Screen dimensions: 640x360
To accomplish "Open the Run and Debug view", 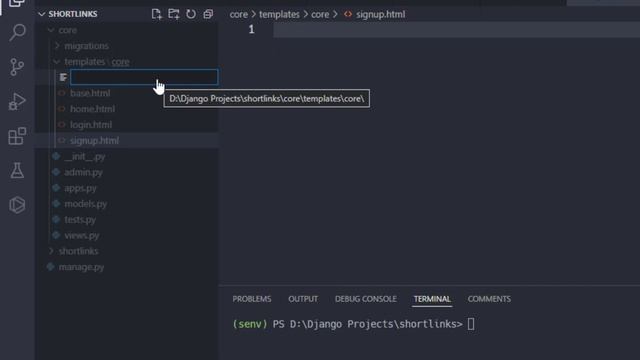I will [x=17, y=101].
